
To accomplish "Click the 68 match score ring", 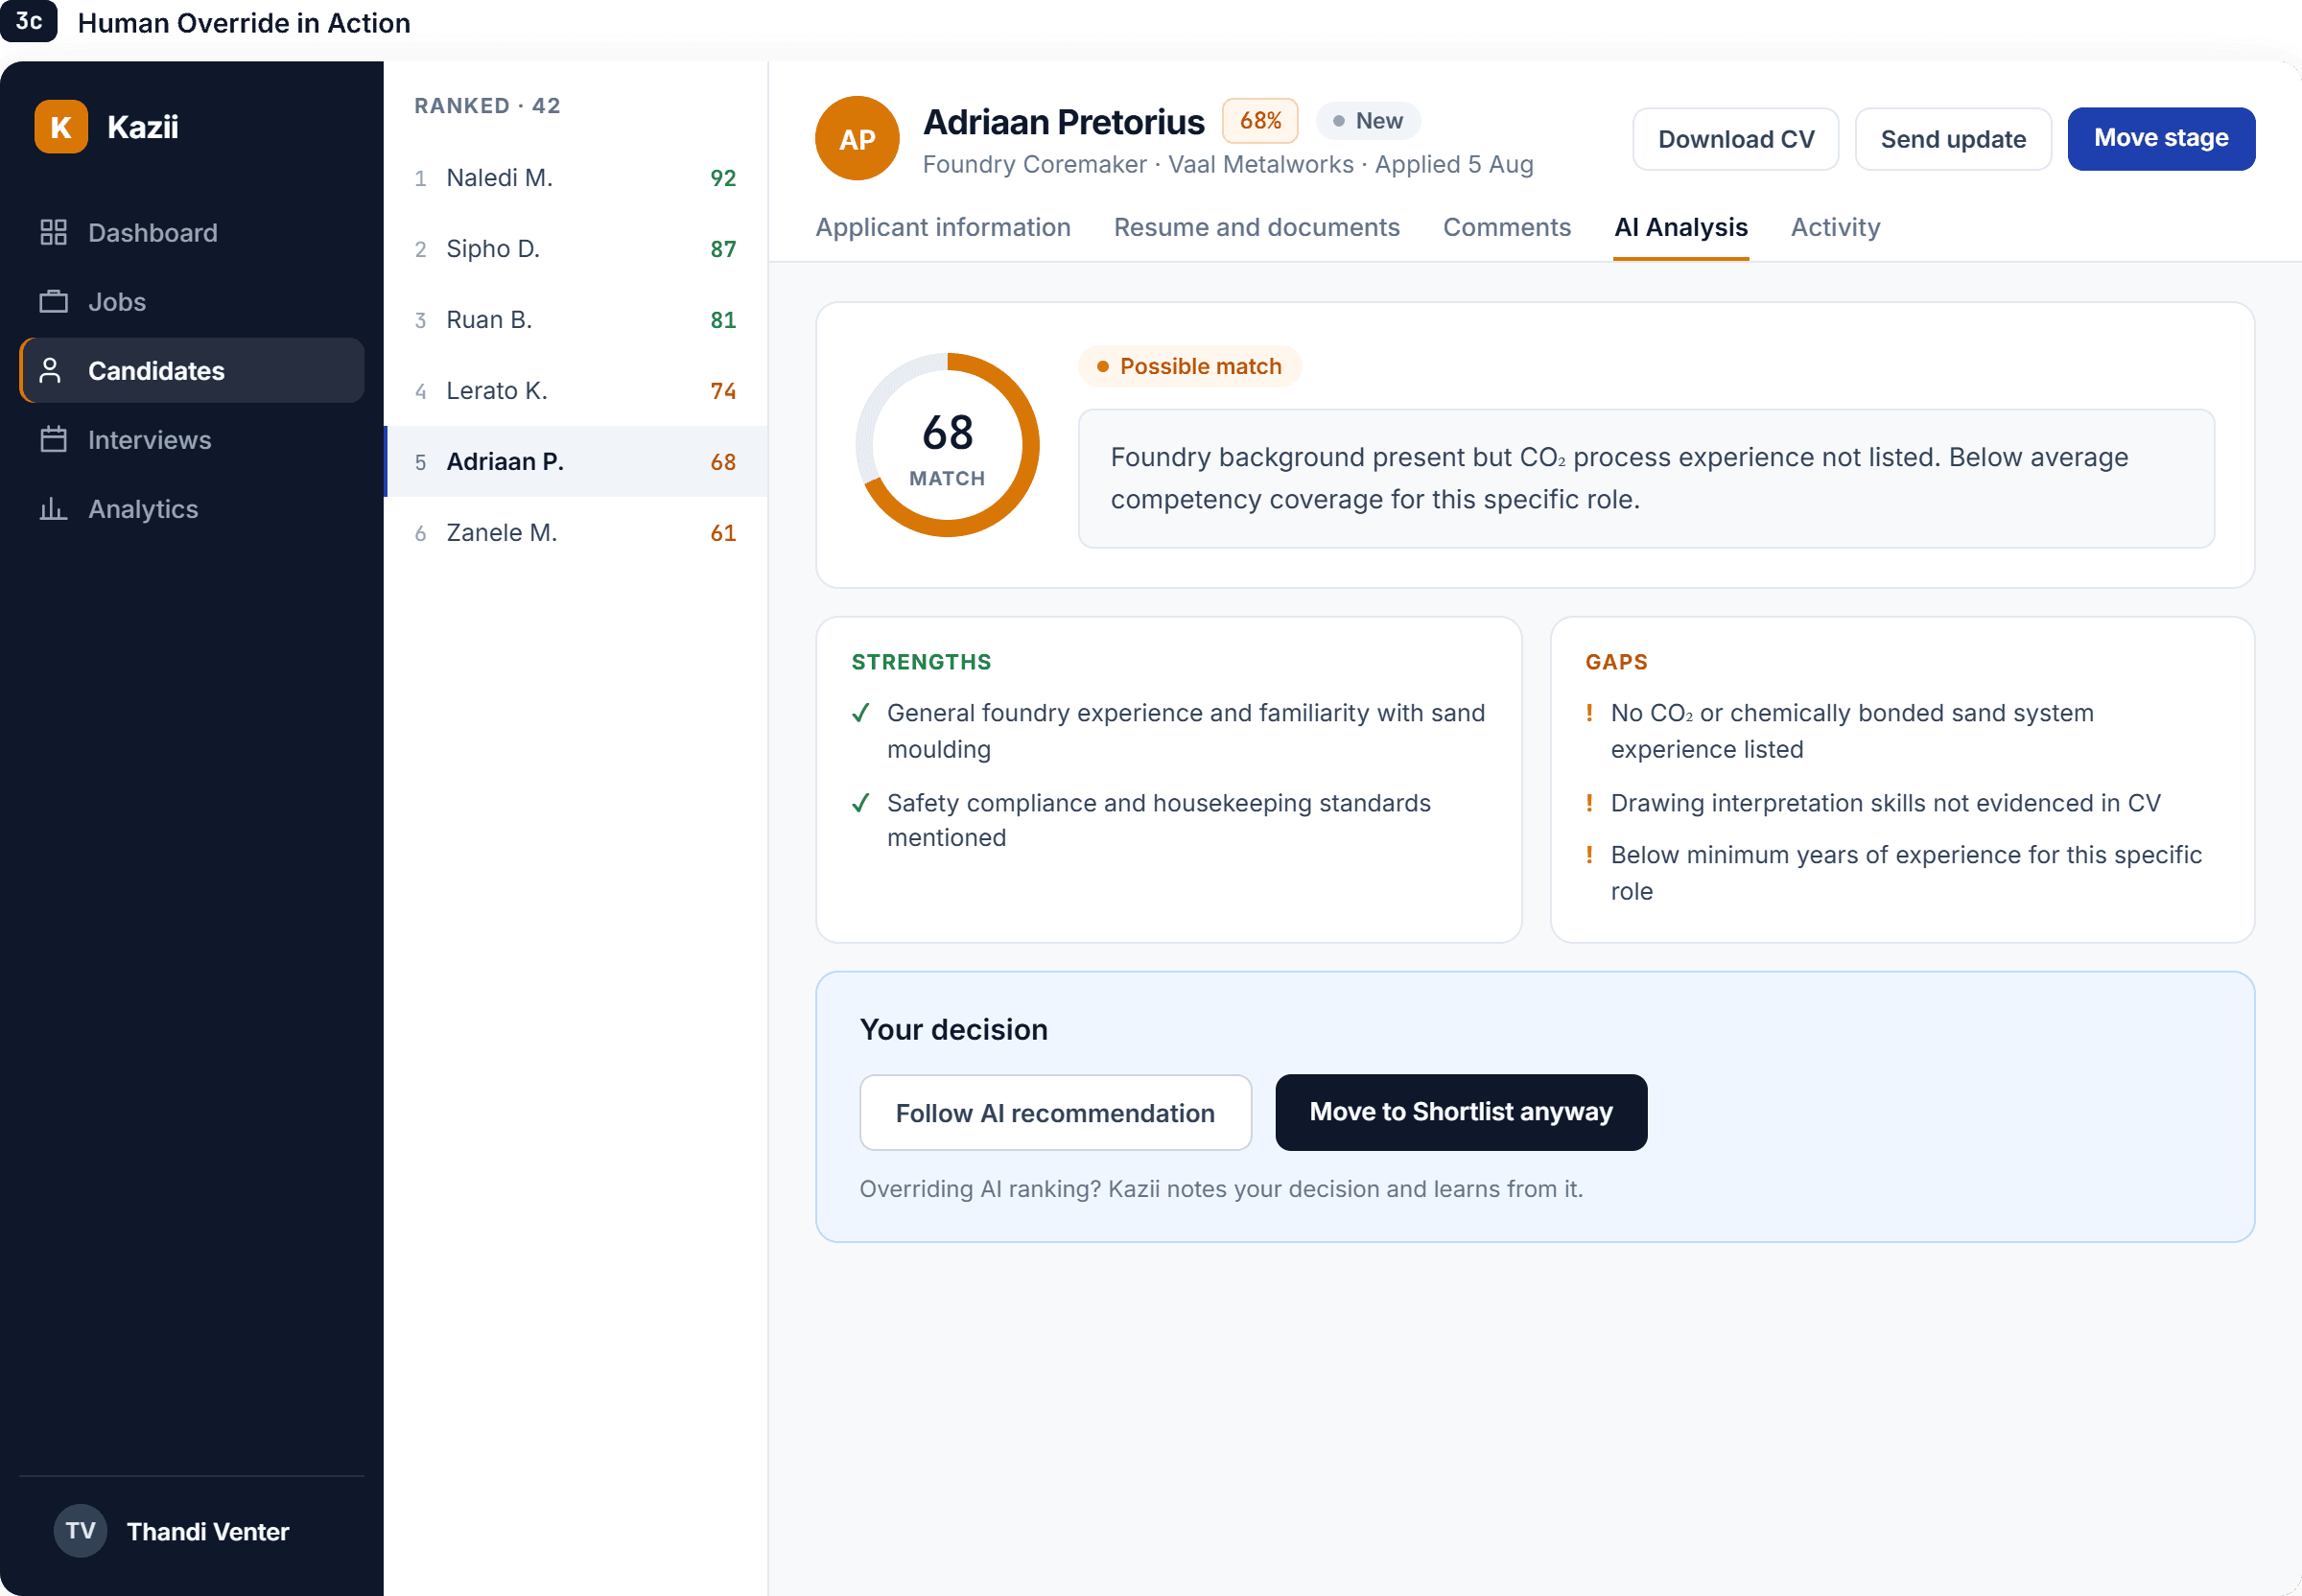I will click(947, 445).
